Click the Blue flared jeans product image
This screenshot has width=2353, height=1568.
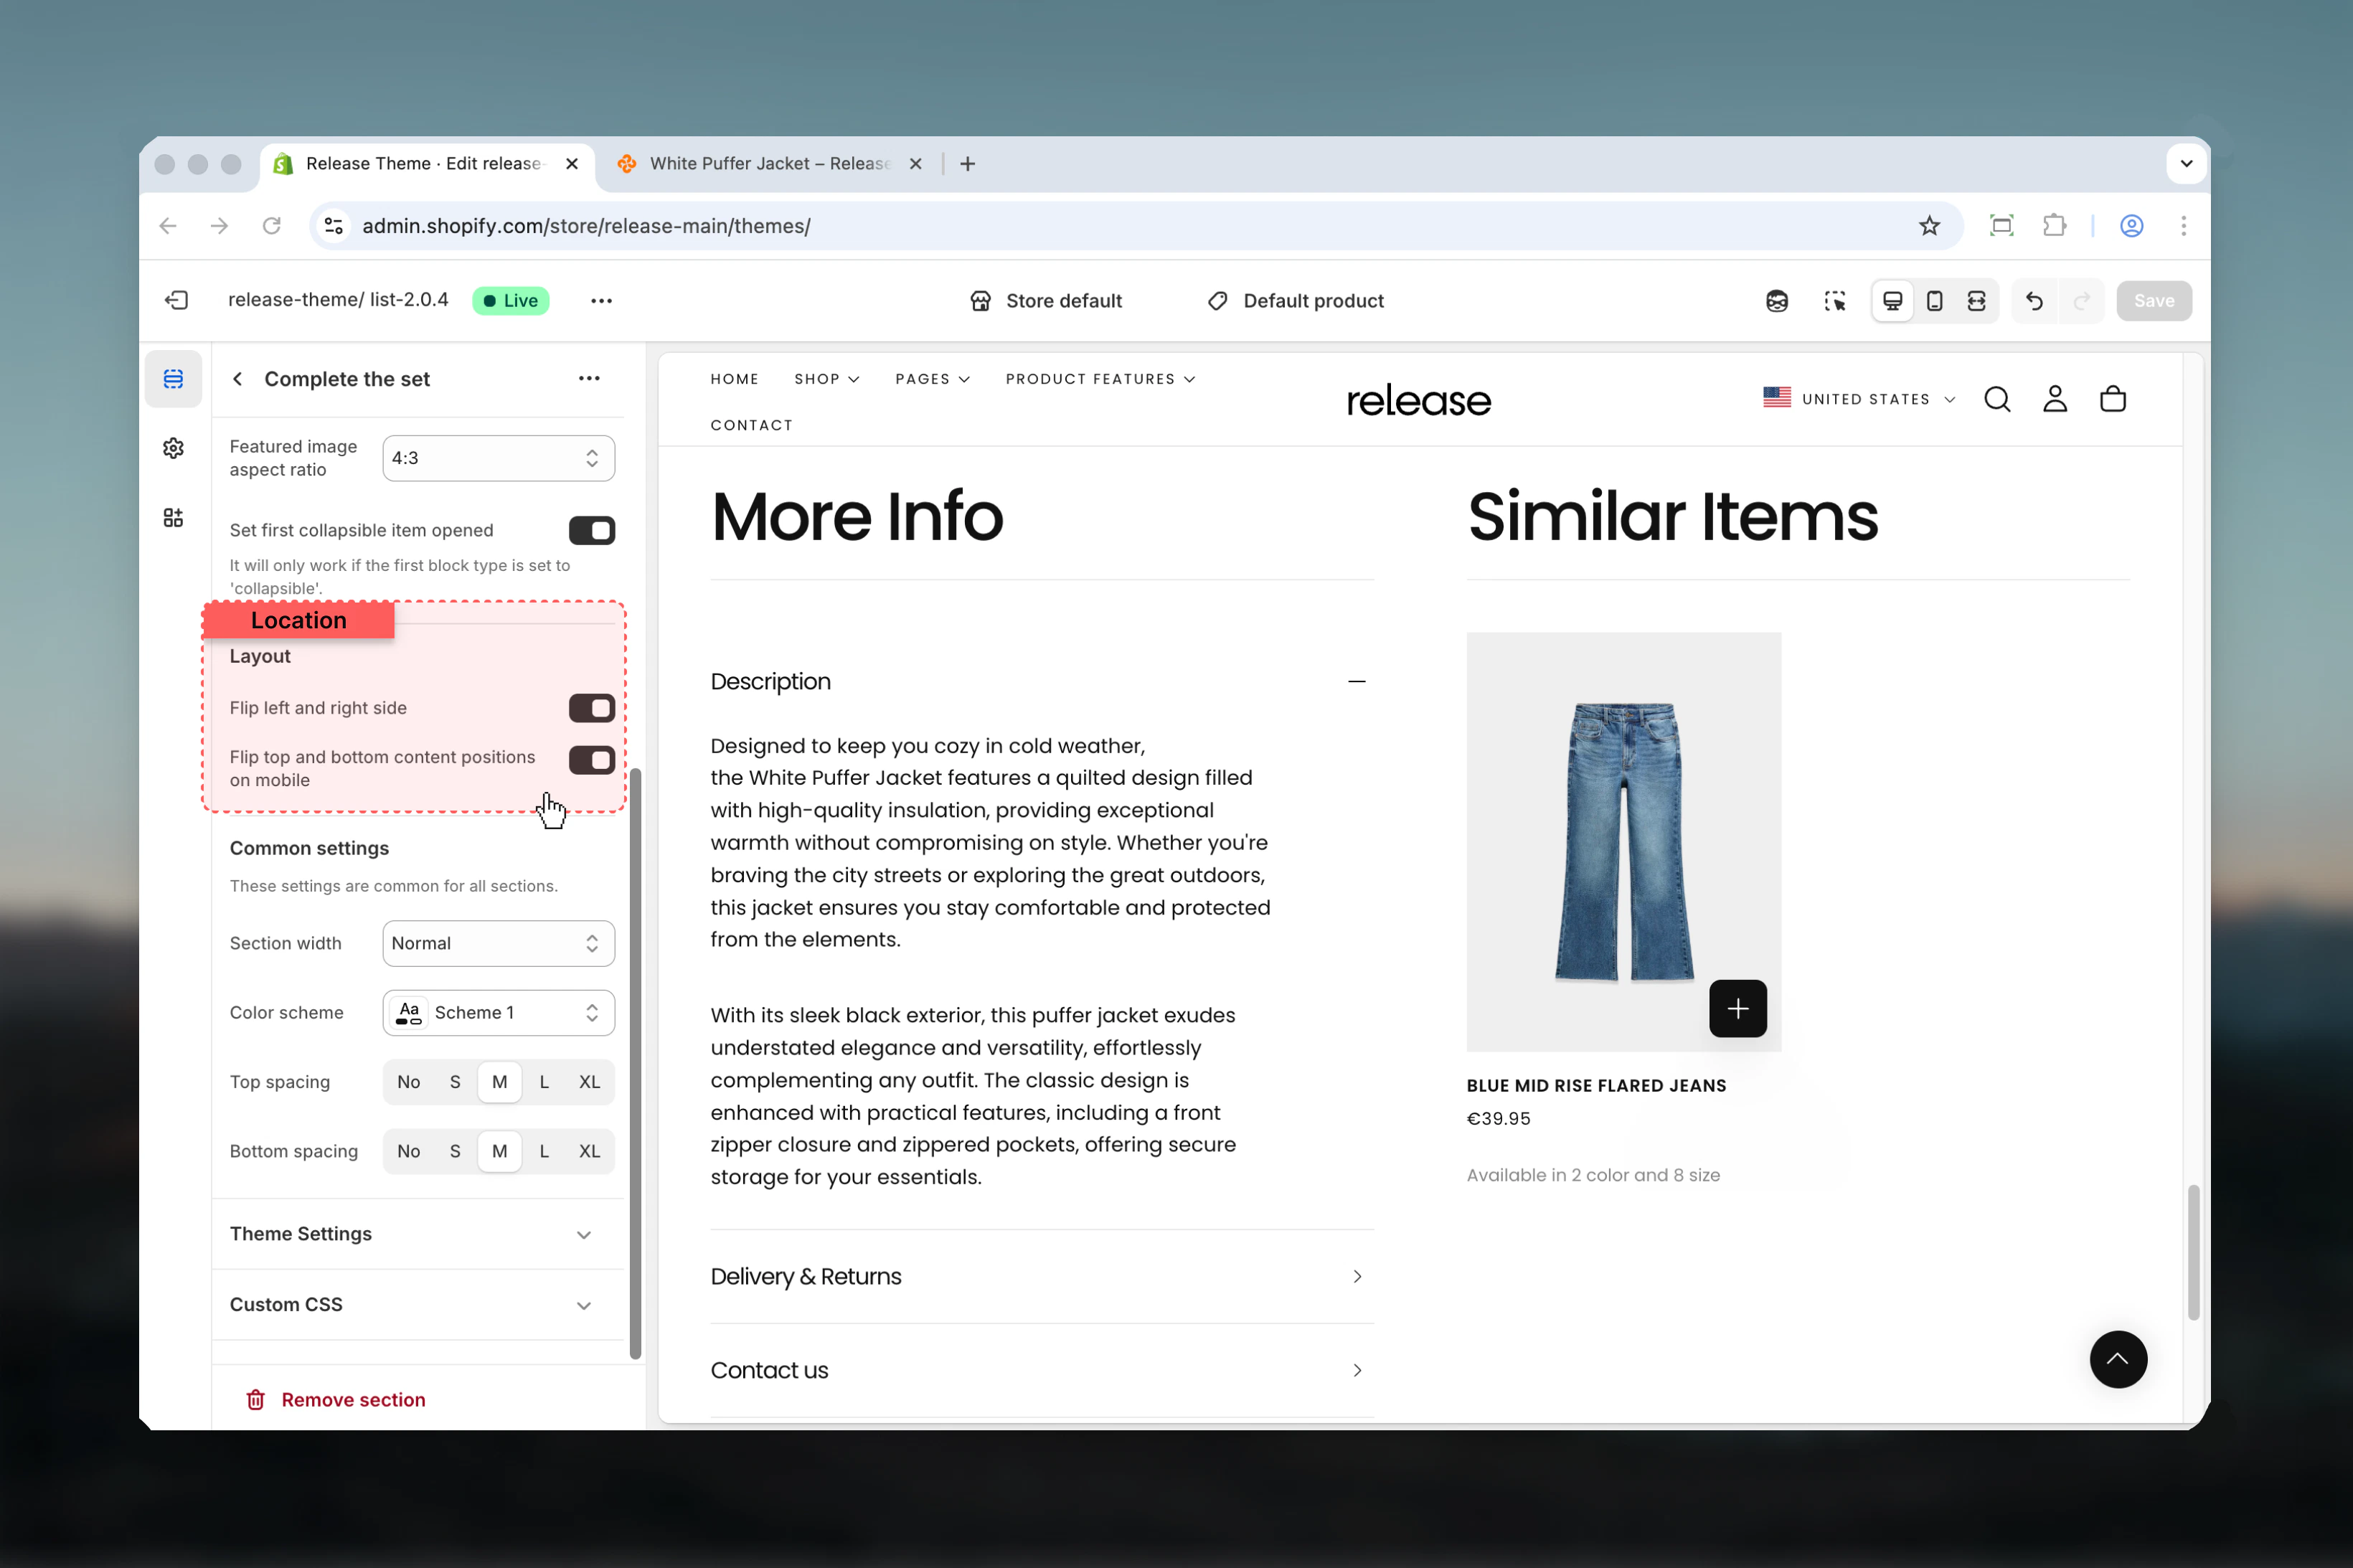[x=1623, y=842]
